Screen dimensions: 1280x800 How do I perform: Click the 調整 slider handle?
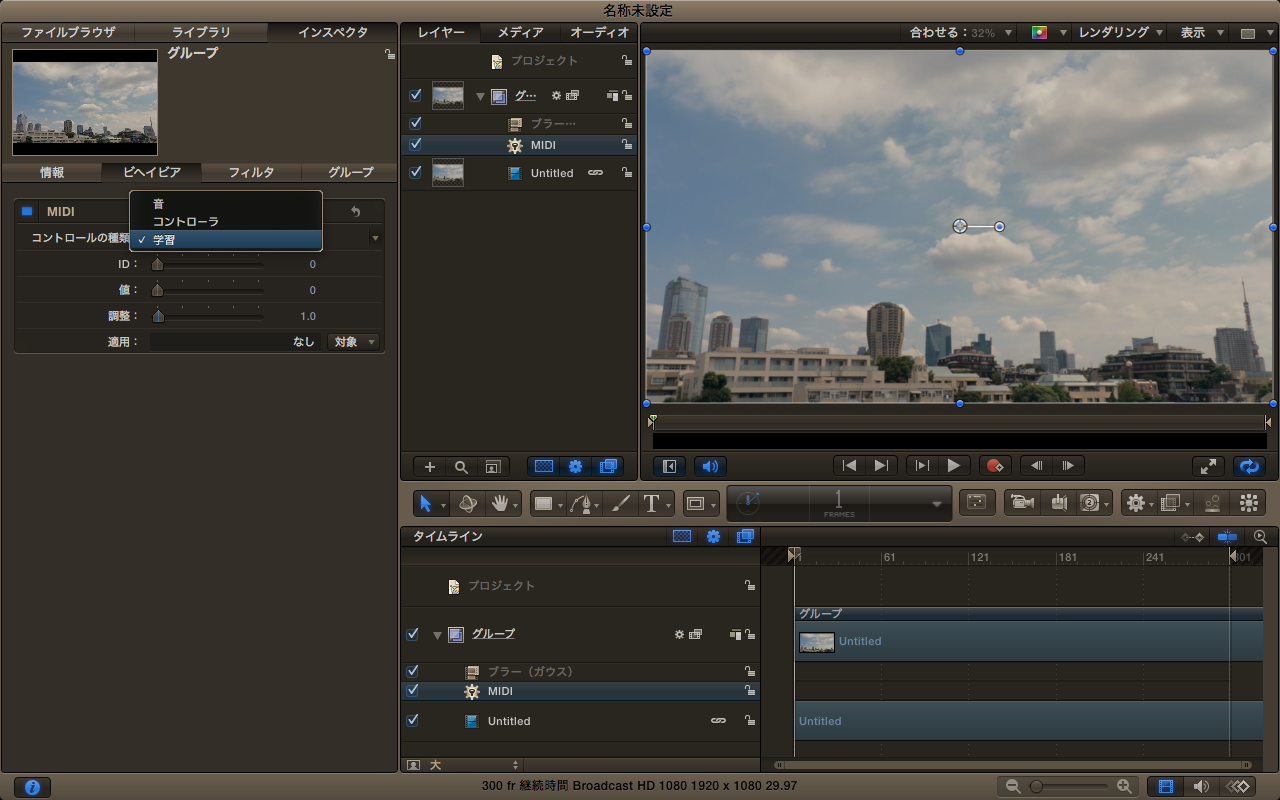tap(158, 316)
